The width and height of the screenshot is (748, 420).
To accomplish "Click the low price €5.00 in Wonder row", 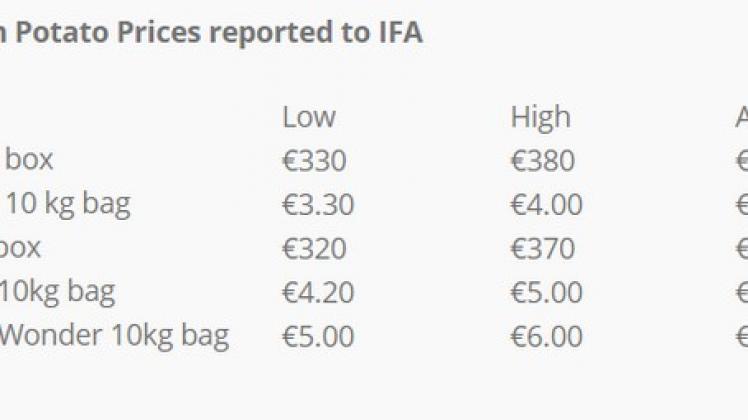I will click(318, 336).
